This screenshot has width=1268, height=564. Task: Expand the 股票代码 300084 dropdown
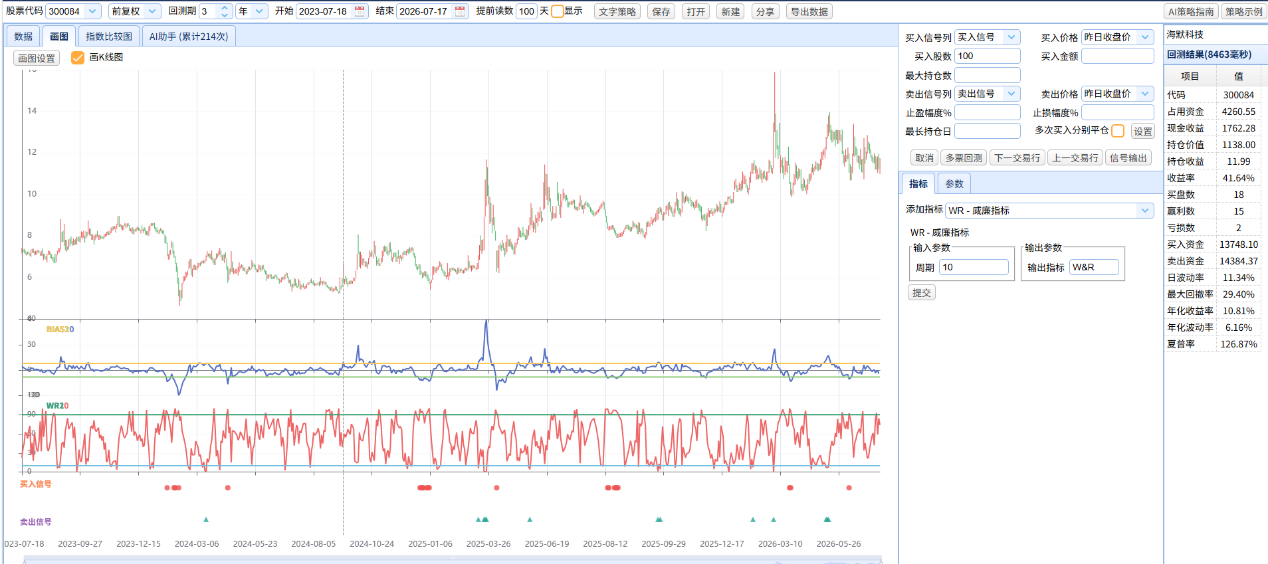click(x=93, y=11)
